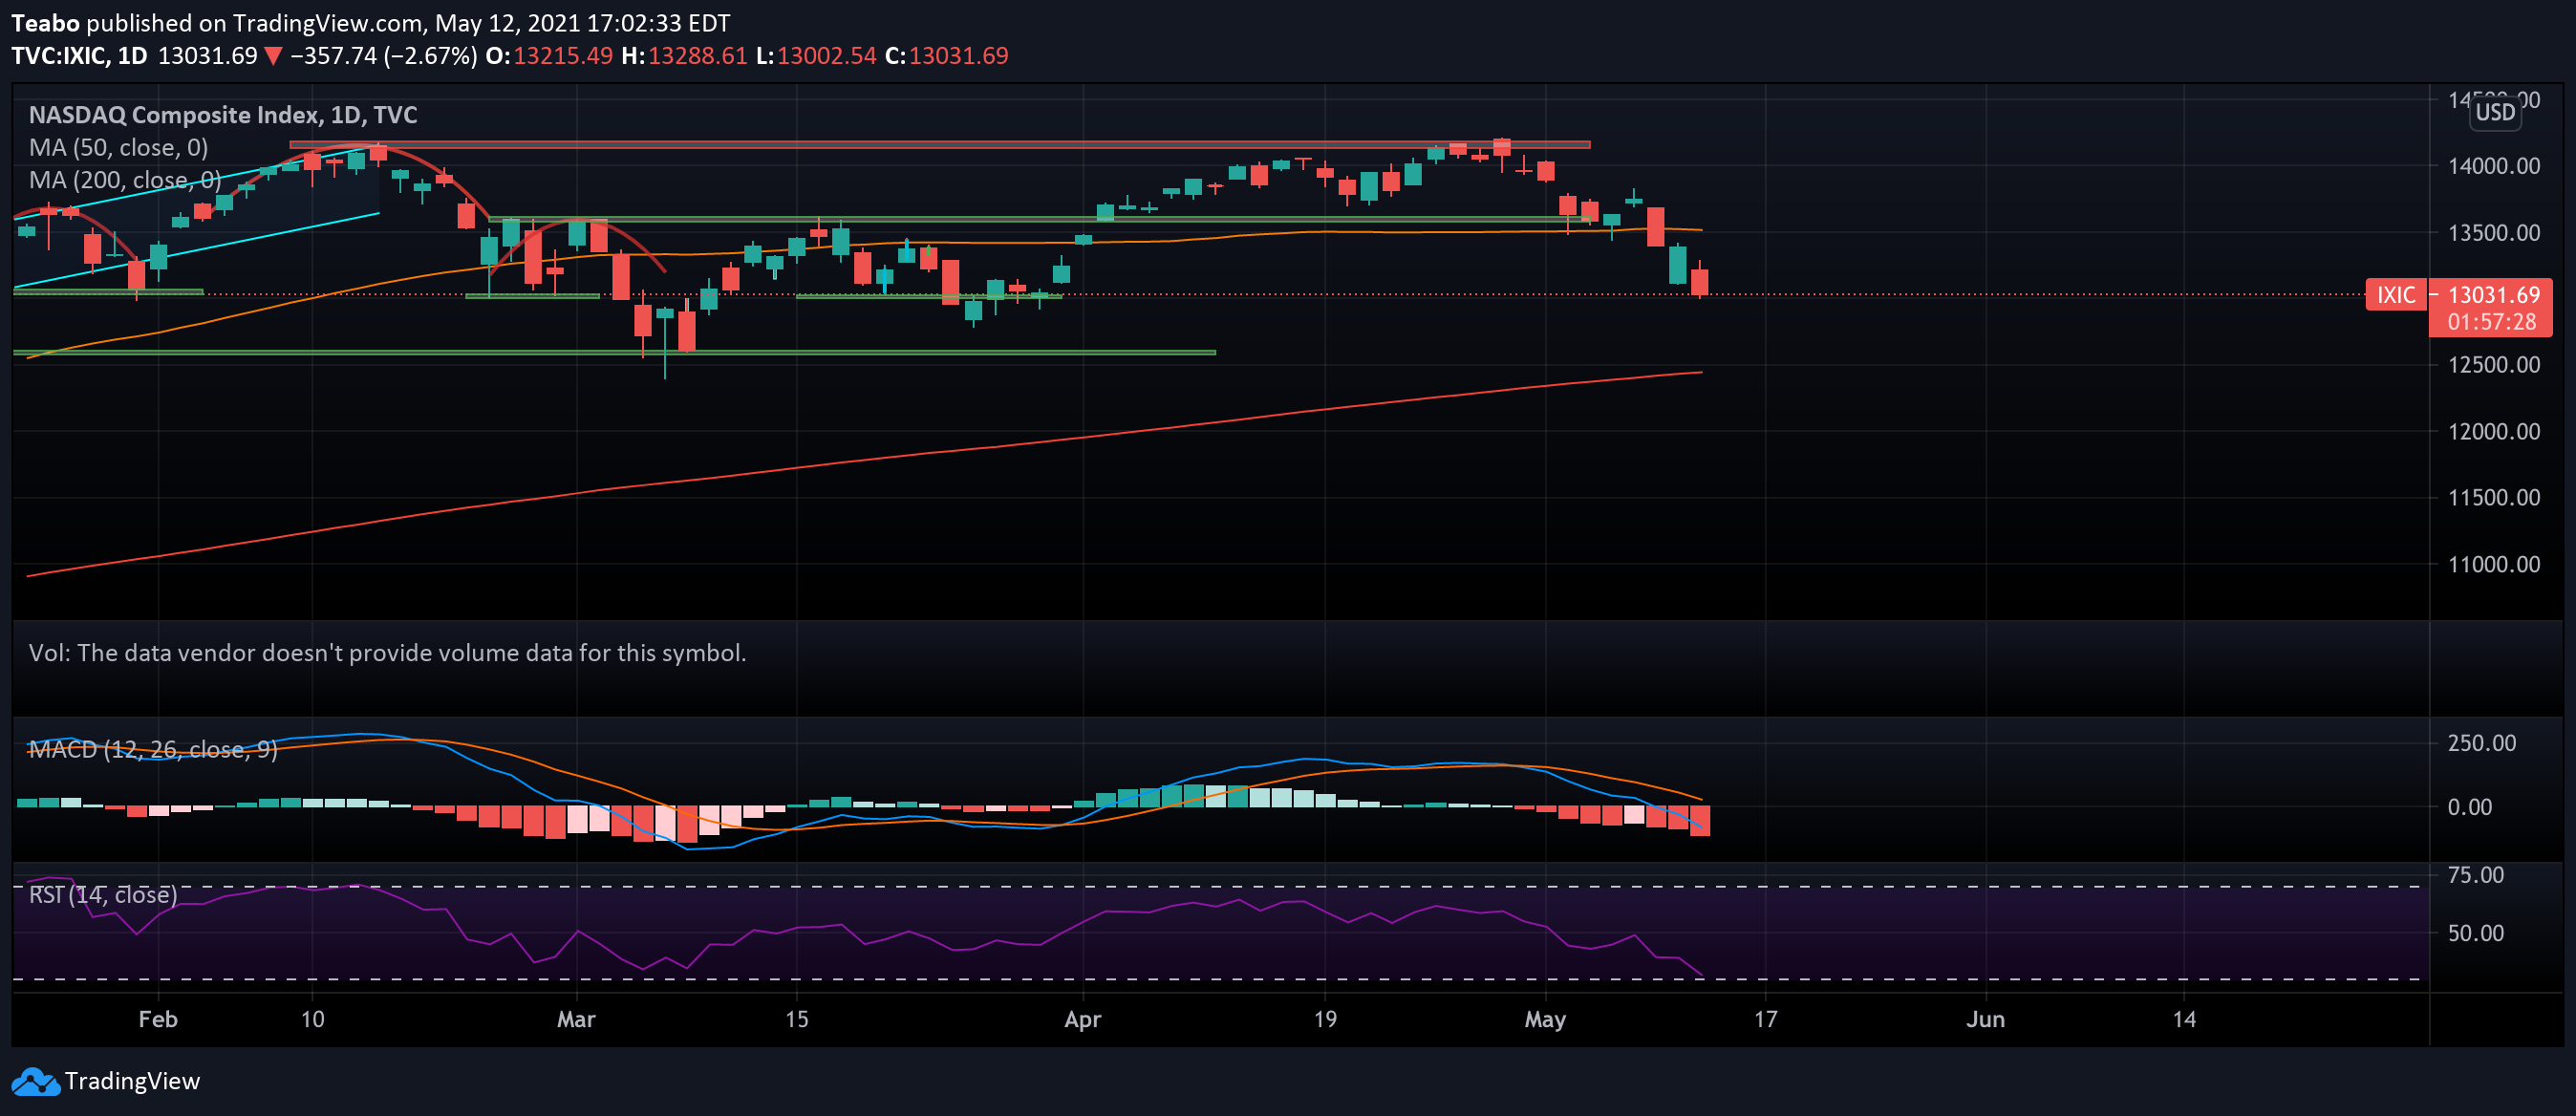
Task: Select the MA (50, close, 0) legend
Action: coord(118,148)
